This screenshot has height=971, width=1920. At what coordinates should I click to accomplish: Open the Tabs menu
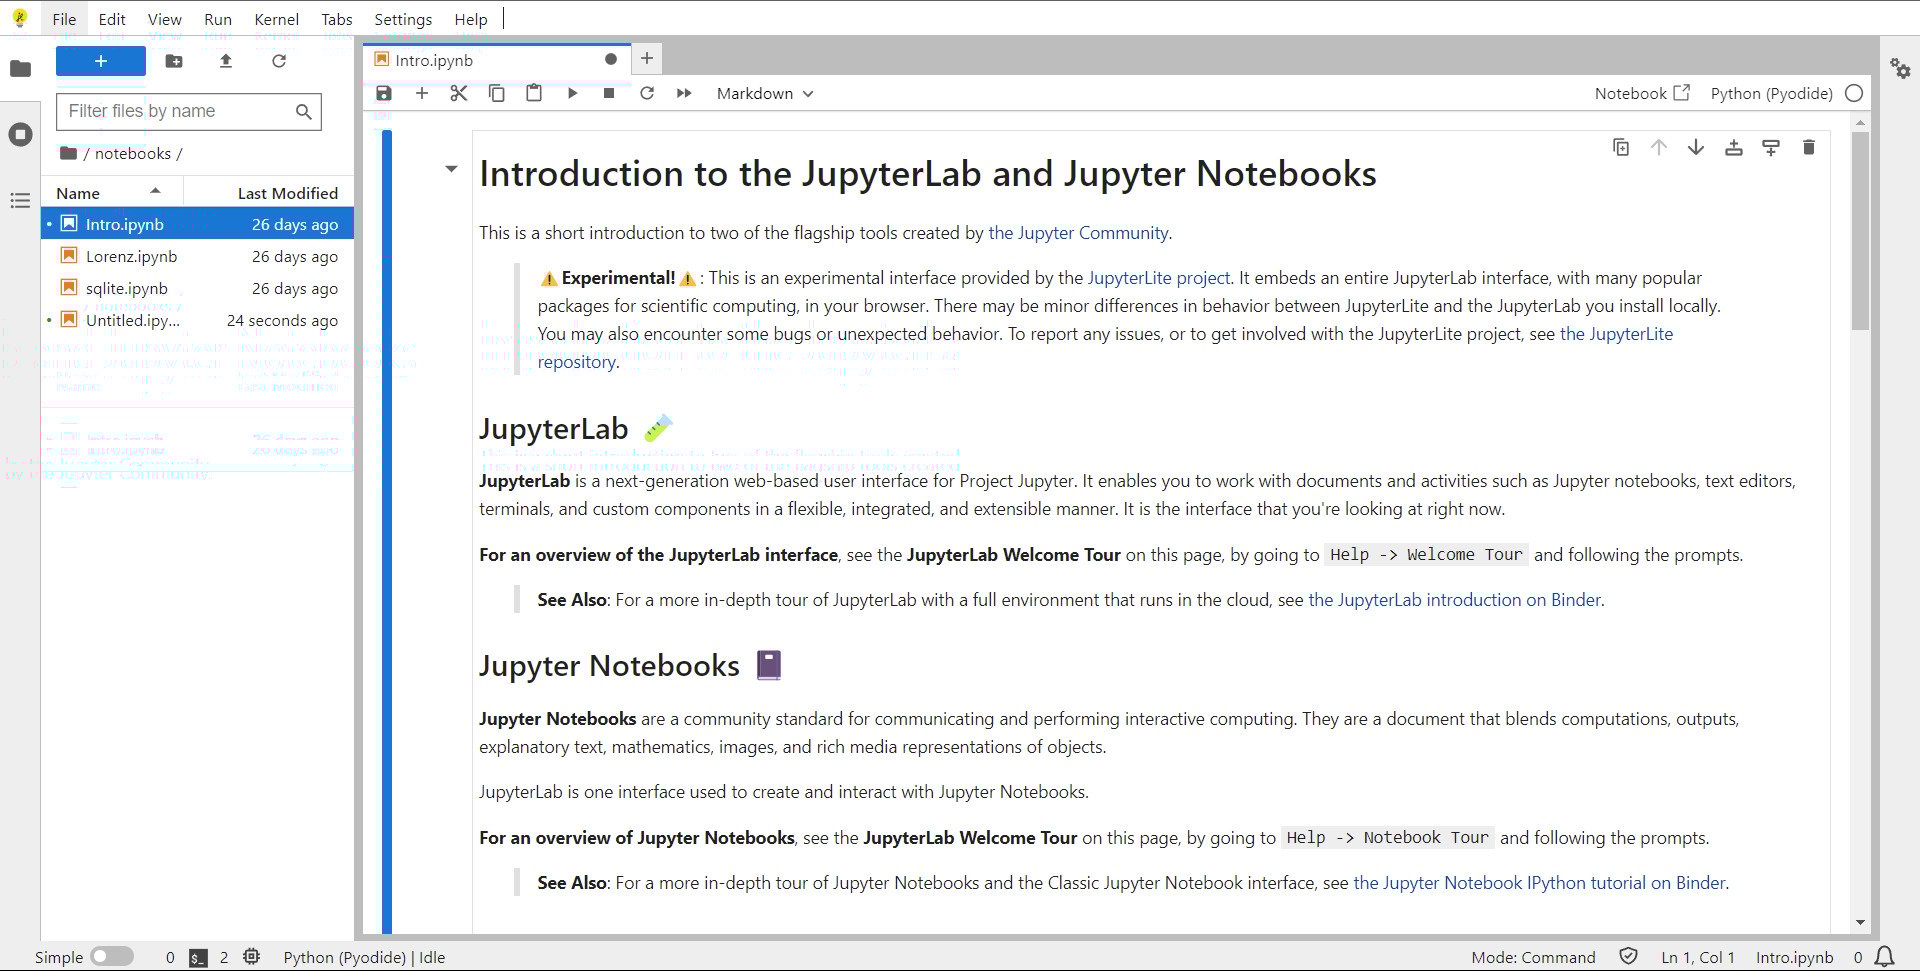click(x=337, y=19)
